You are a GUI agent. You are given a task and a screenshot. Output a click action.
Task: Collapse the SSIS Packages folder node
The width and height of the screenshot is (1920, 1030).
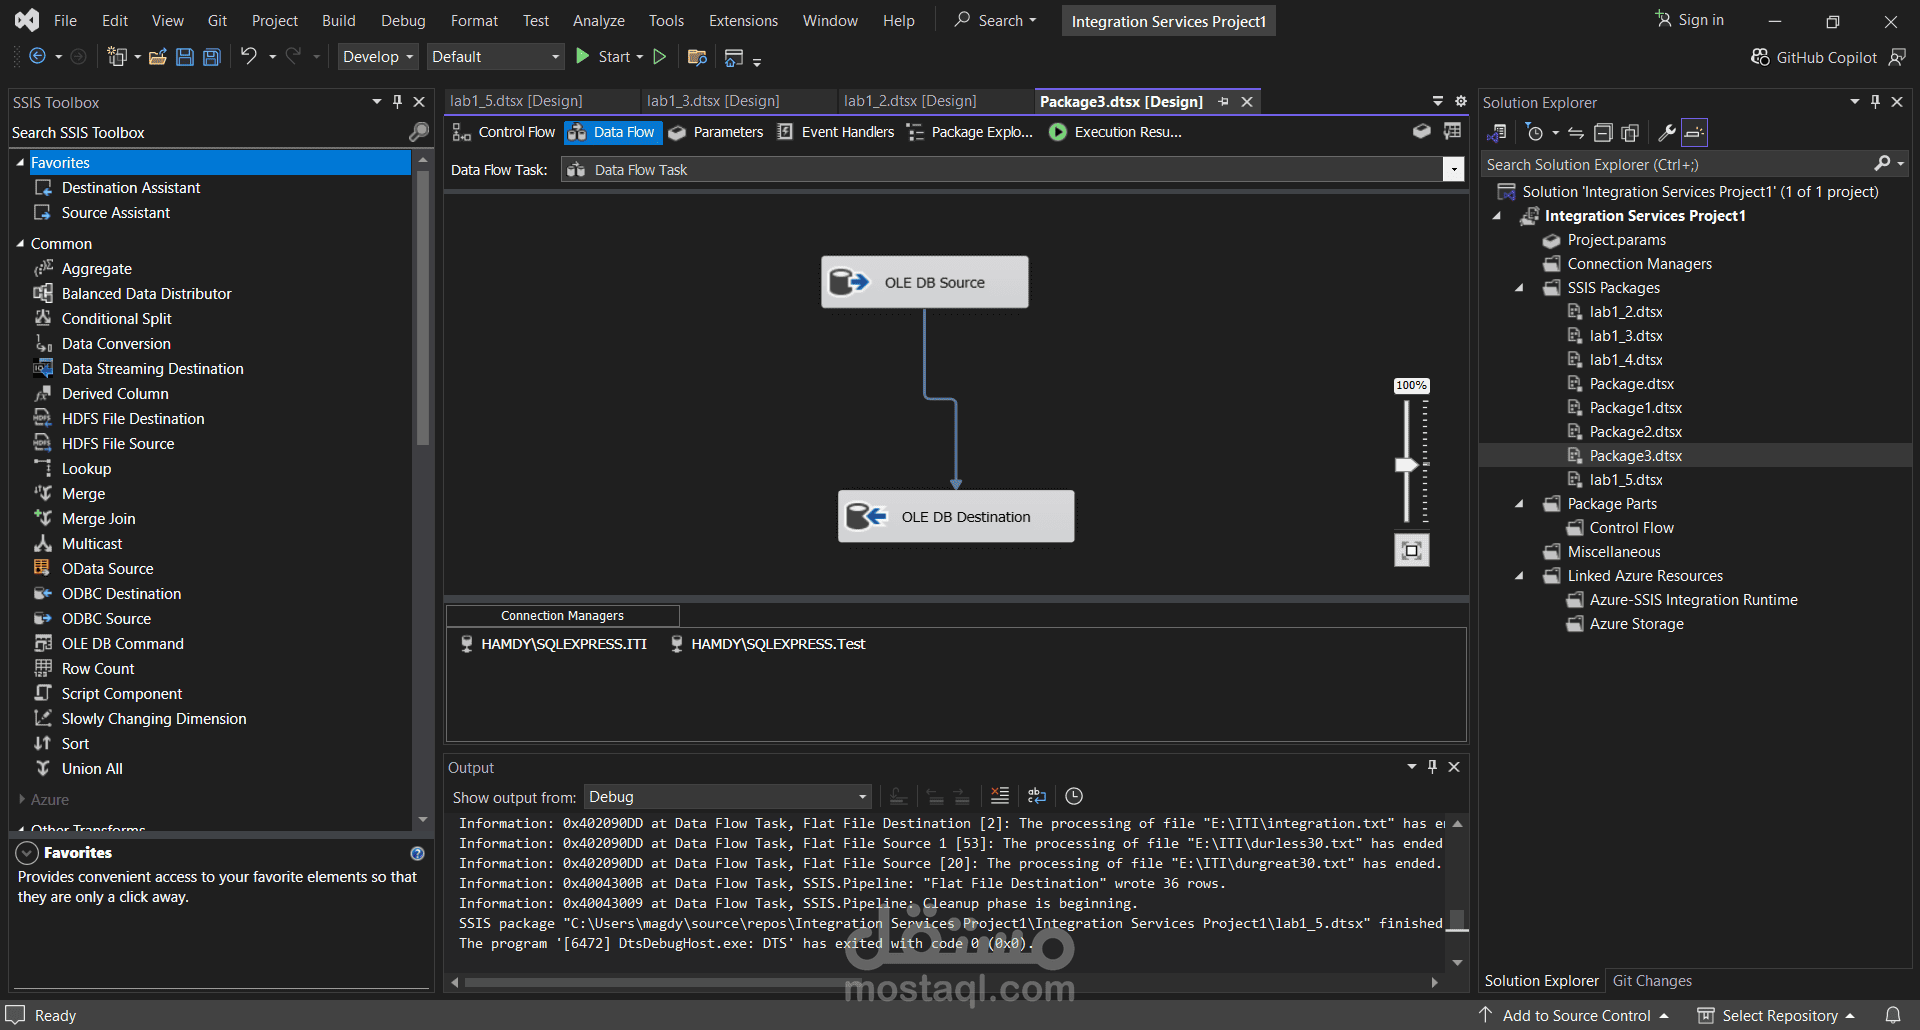tap(1520, 288)
